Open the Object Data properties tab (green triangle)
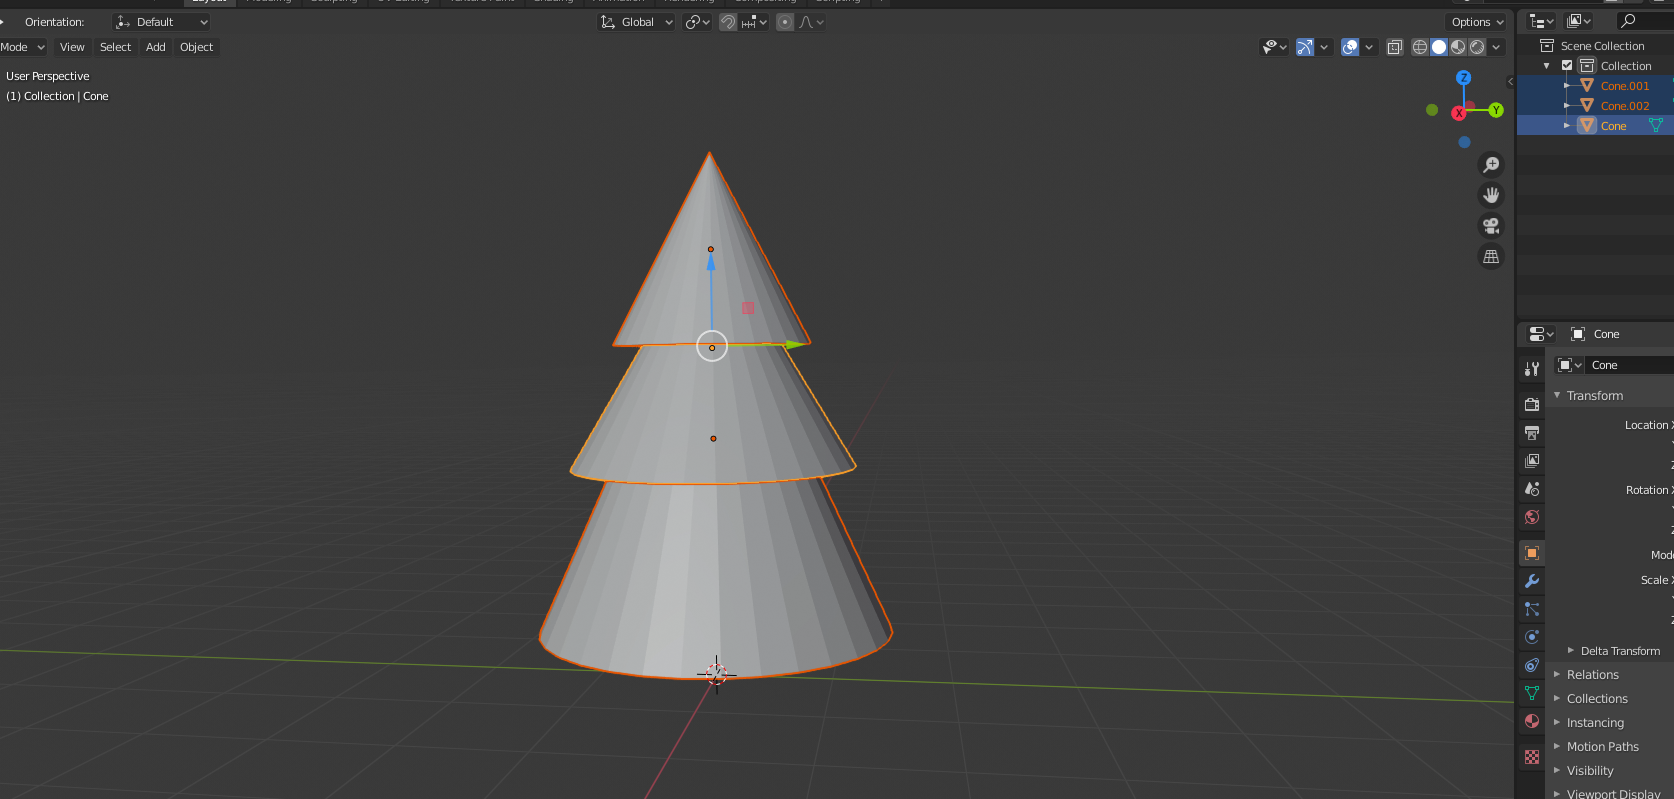The width and height of the screenshot is (1674, 799). (1532, 693)
